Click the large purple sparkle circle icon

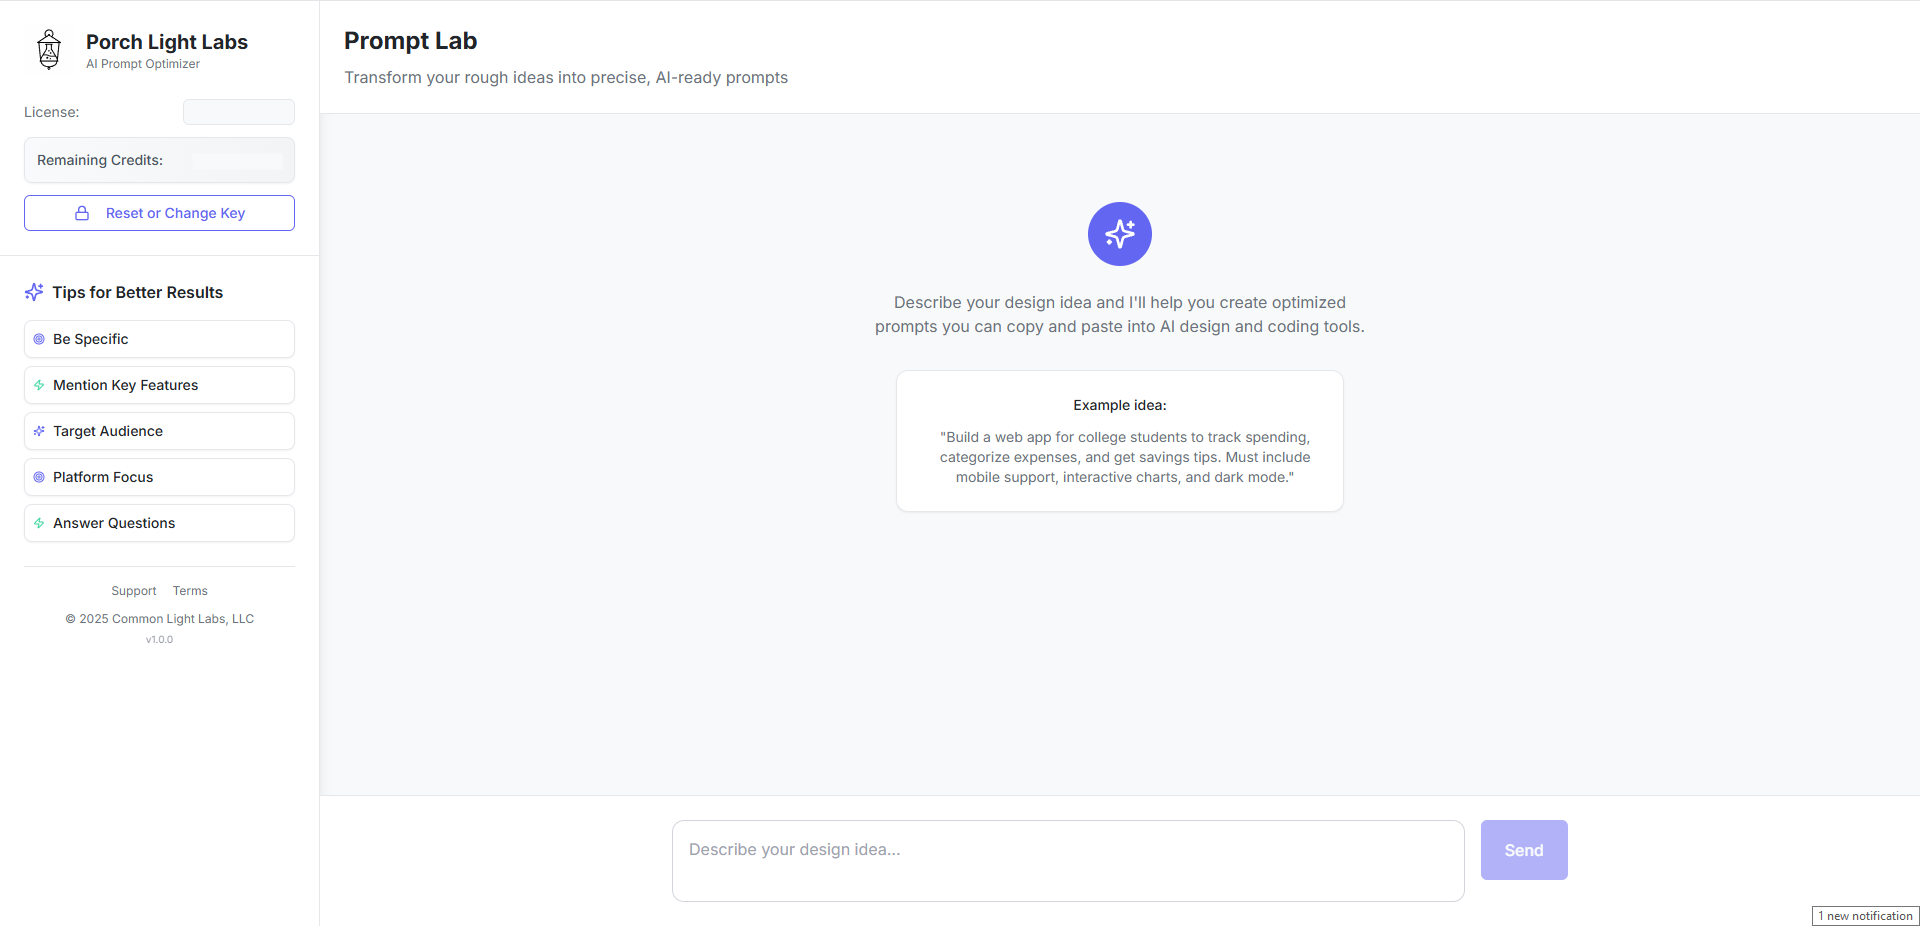point(1120,234)
